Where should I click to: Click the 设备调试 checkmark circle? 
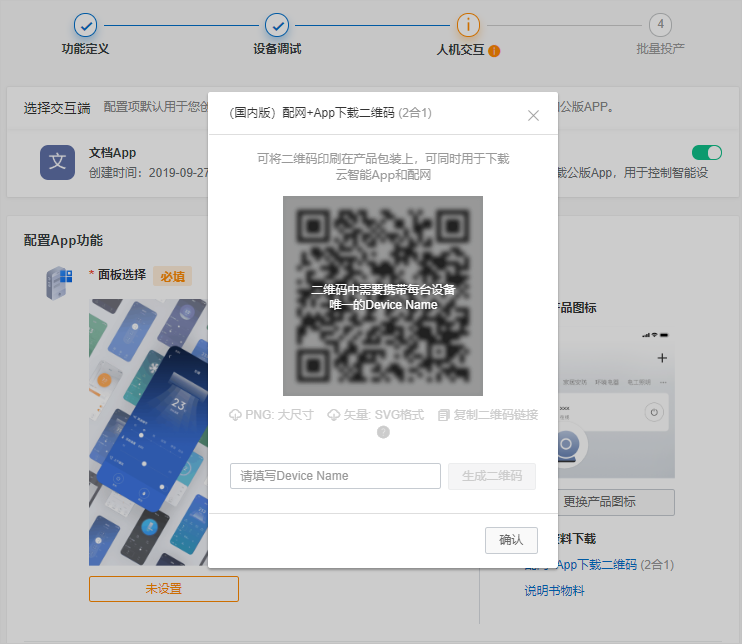pos(277,25)
